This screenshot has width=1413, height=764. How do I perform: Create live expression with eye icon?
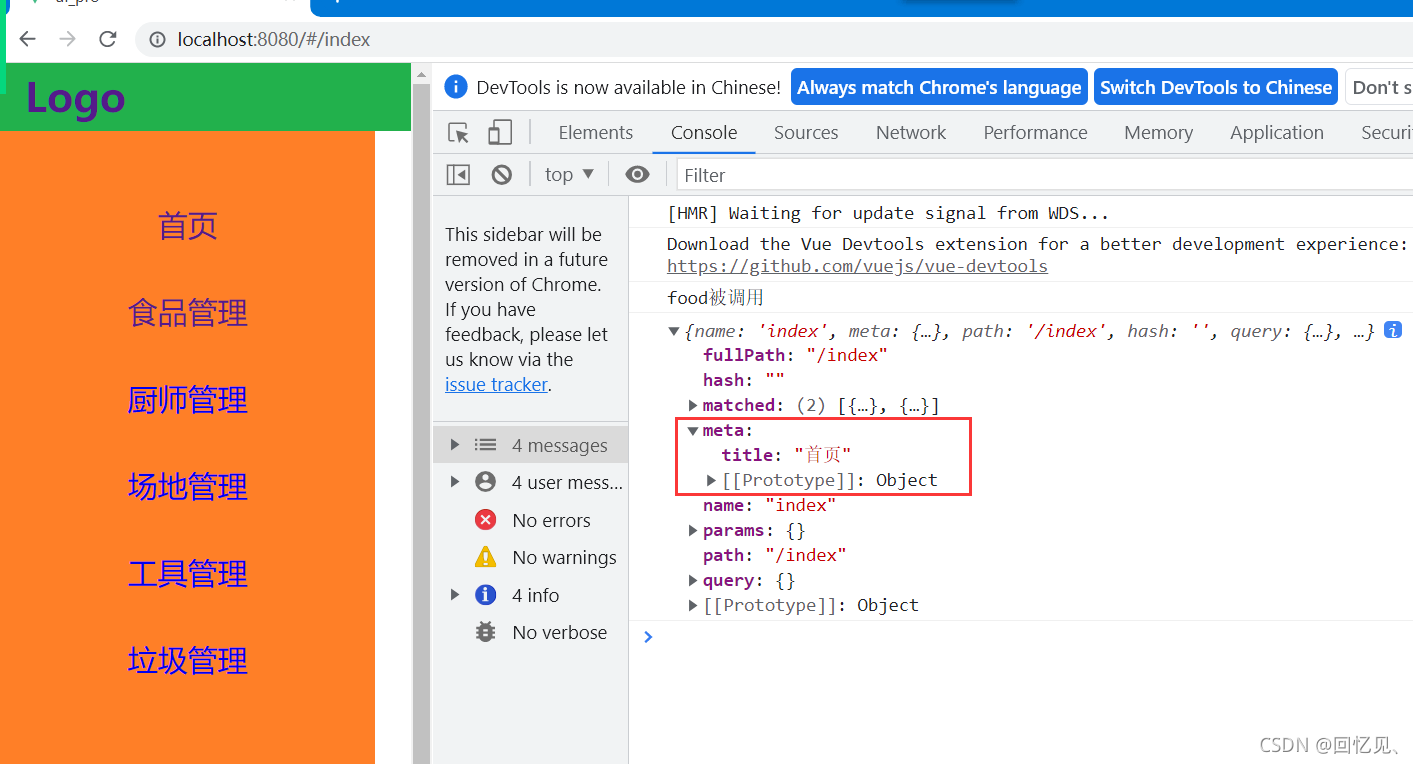pos(637,175)
